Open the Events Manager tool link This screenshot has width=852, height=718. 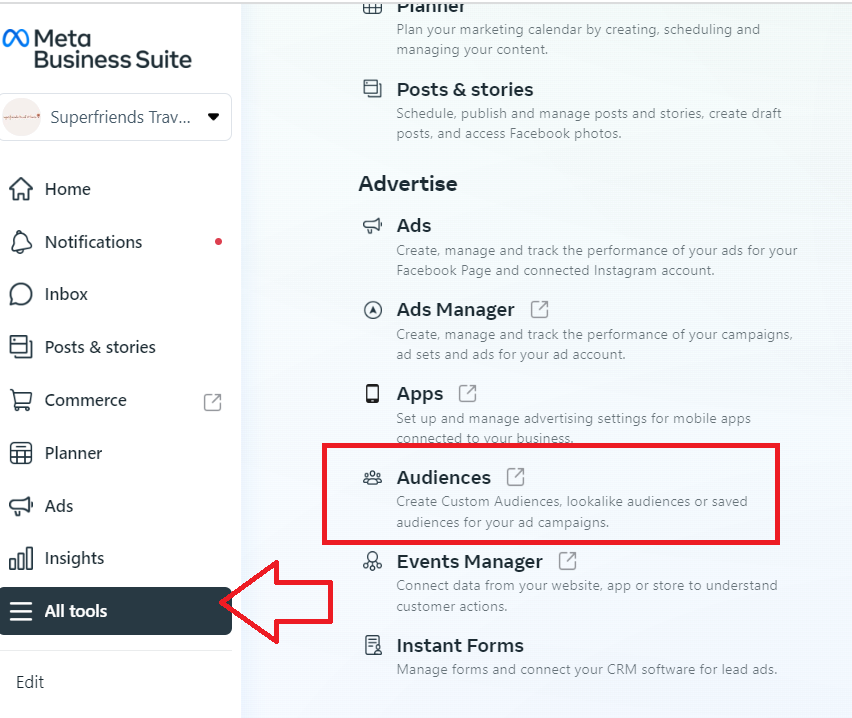point(469,561)
